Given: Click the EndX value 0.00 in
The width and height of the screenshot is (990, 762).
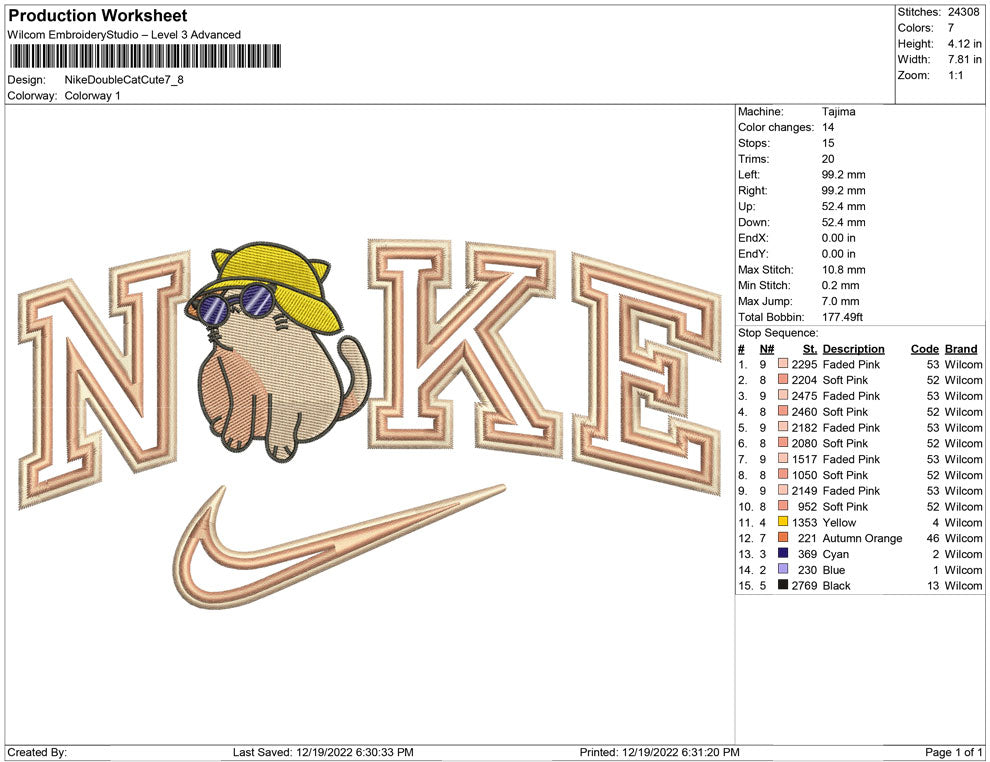Looking at the screenshot, I should pyautogui.click(x=838, y=238).
